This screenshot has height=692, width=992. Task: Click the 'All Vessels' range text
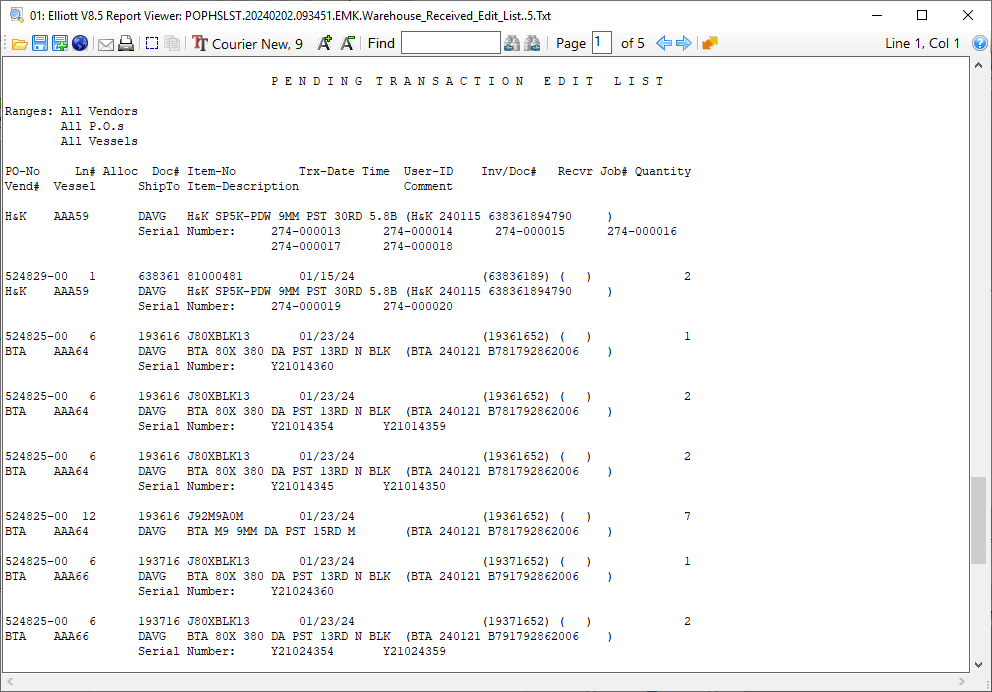click(x=99, y=141)
